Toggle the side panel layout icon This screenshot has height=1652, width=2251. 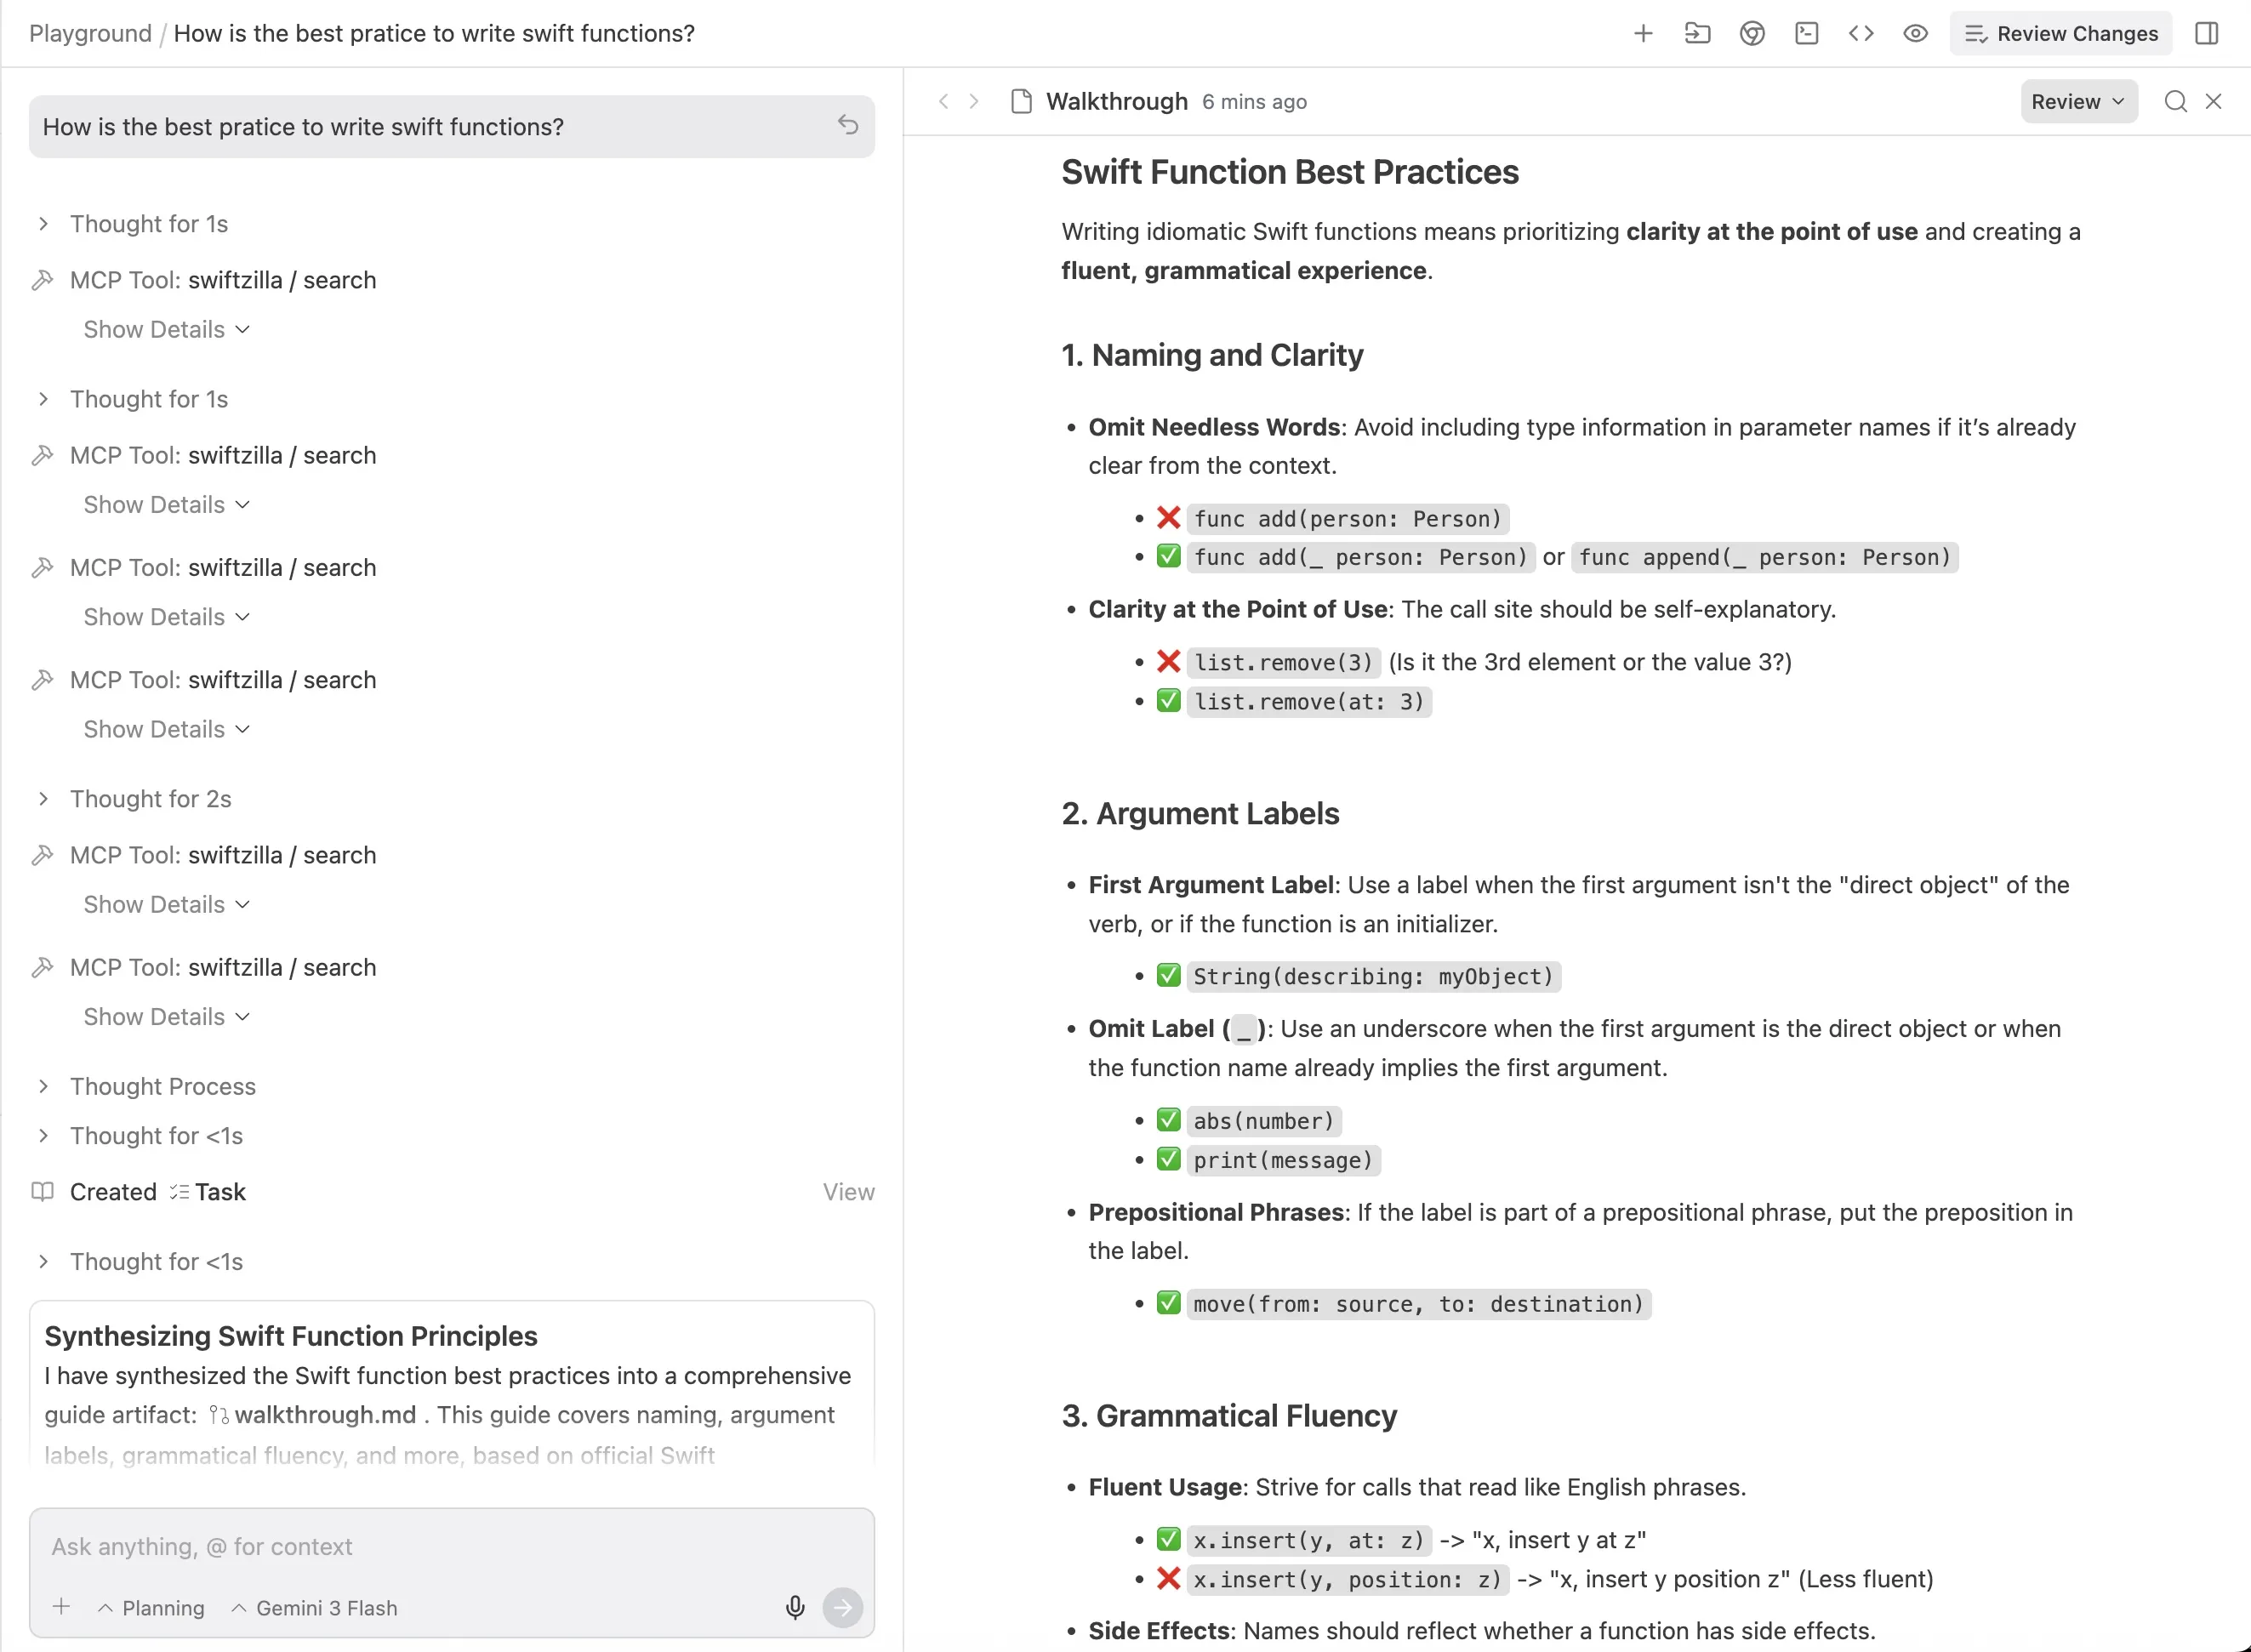point(2207,33)
